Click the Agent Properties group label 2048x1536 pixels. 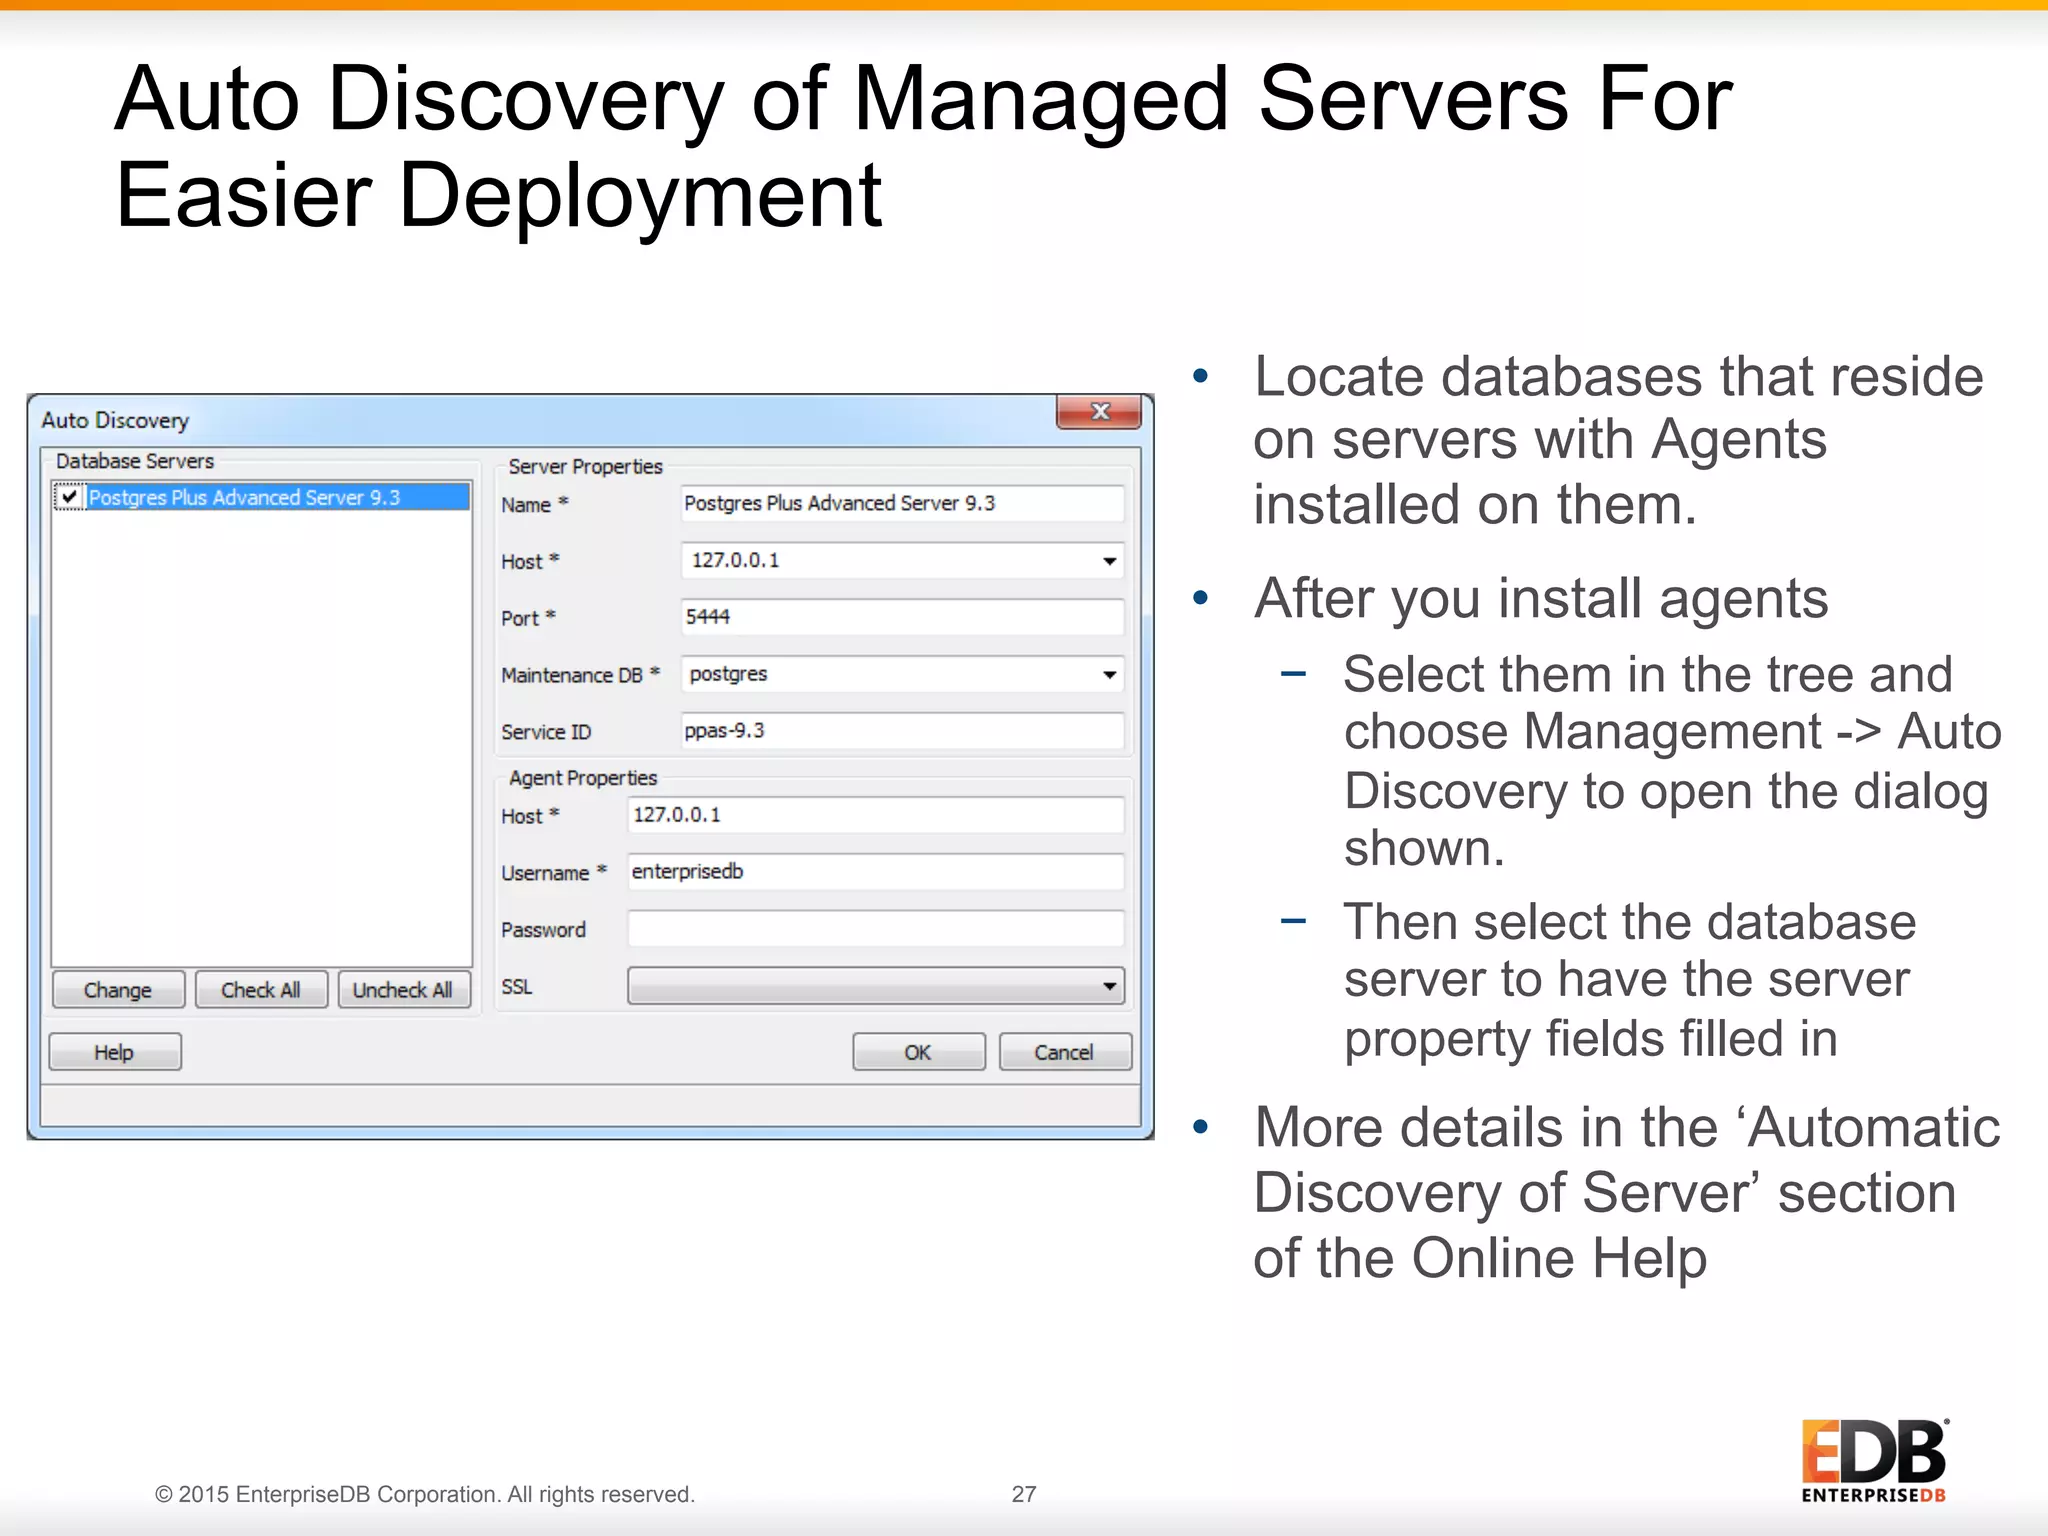tap(583, 778)
